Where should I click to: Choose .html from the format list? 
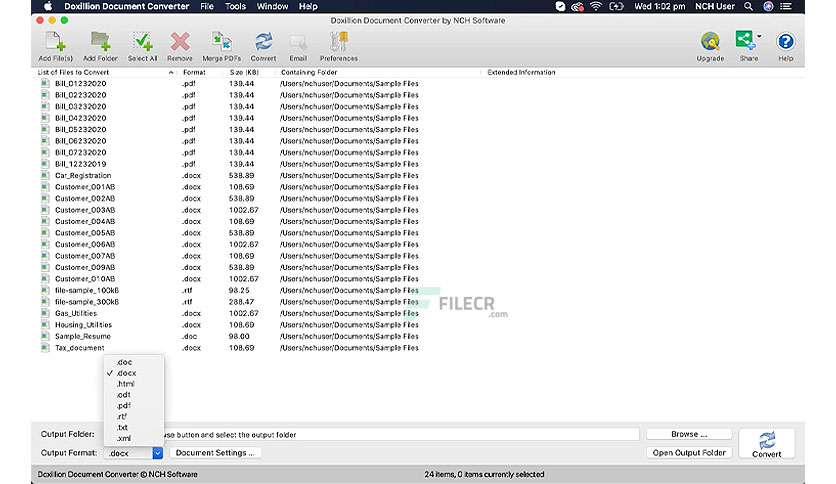coord(134,384)
